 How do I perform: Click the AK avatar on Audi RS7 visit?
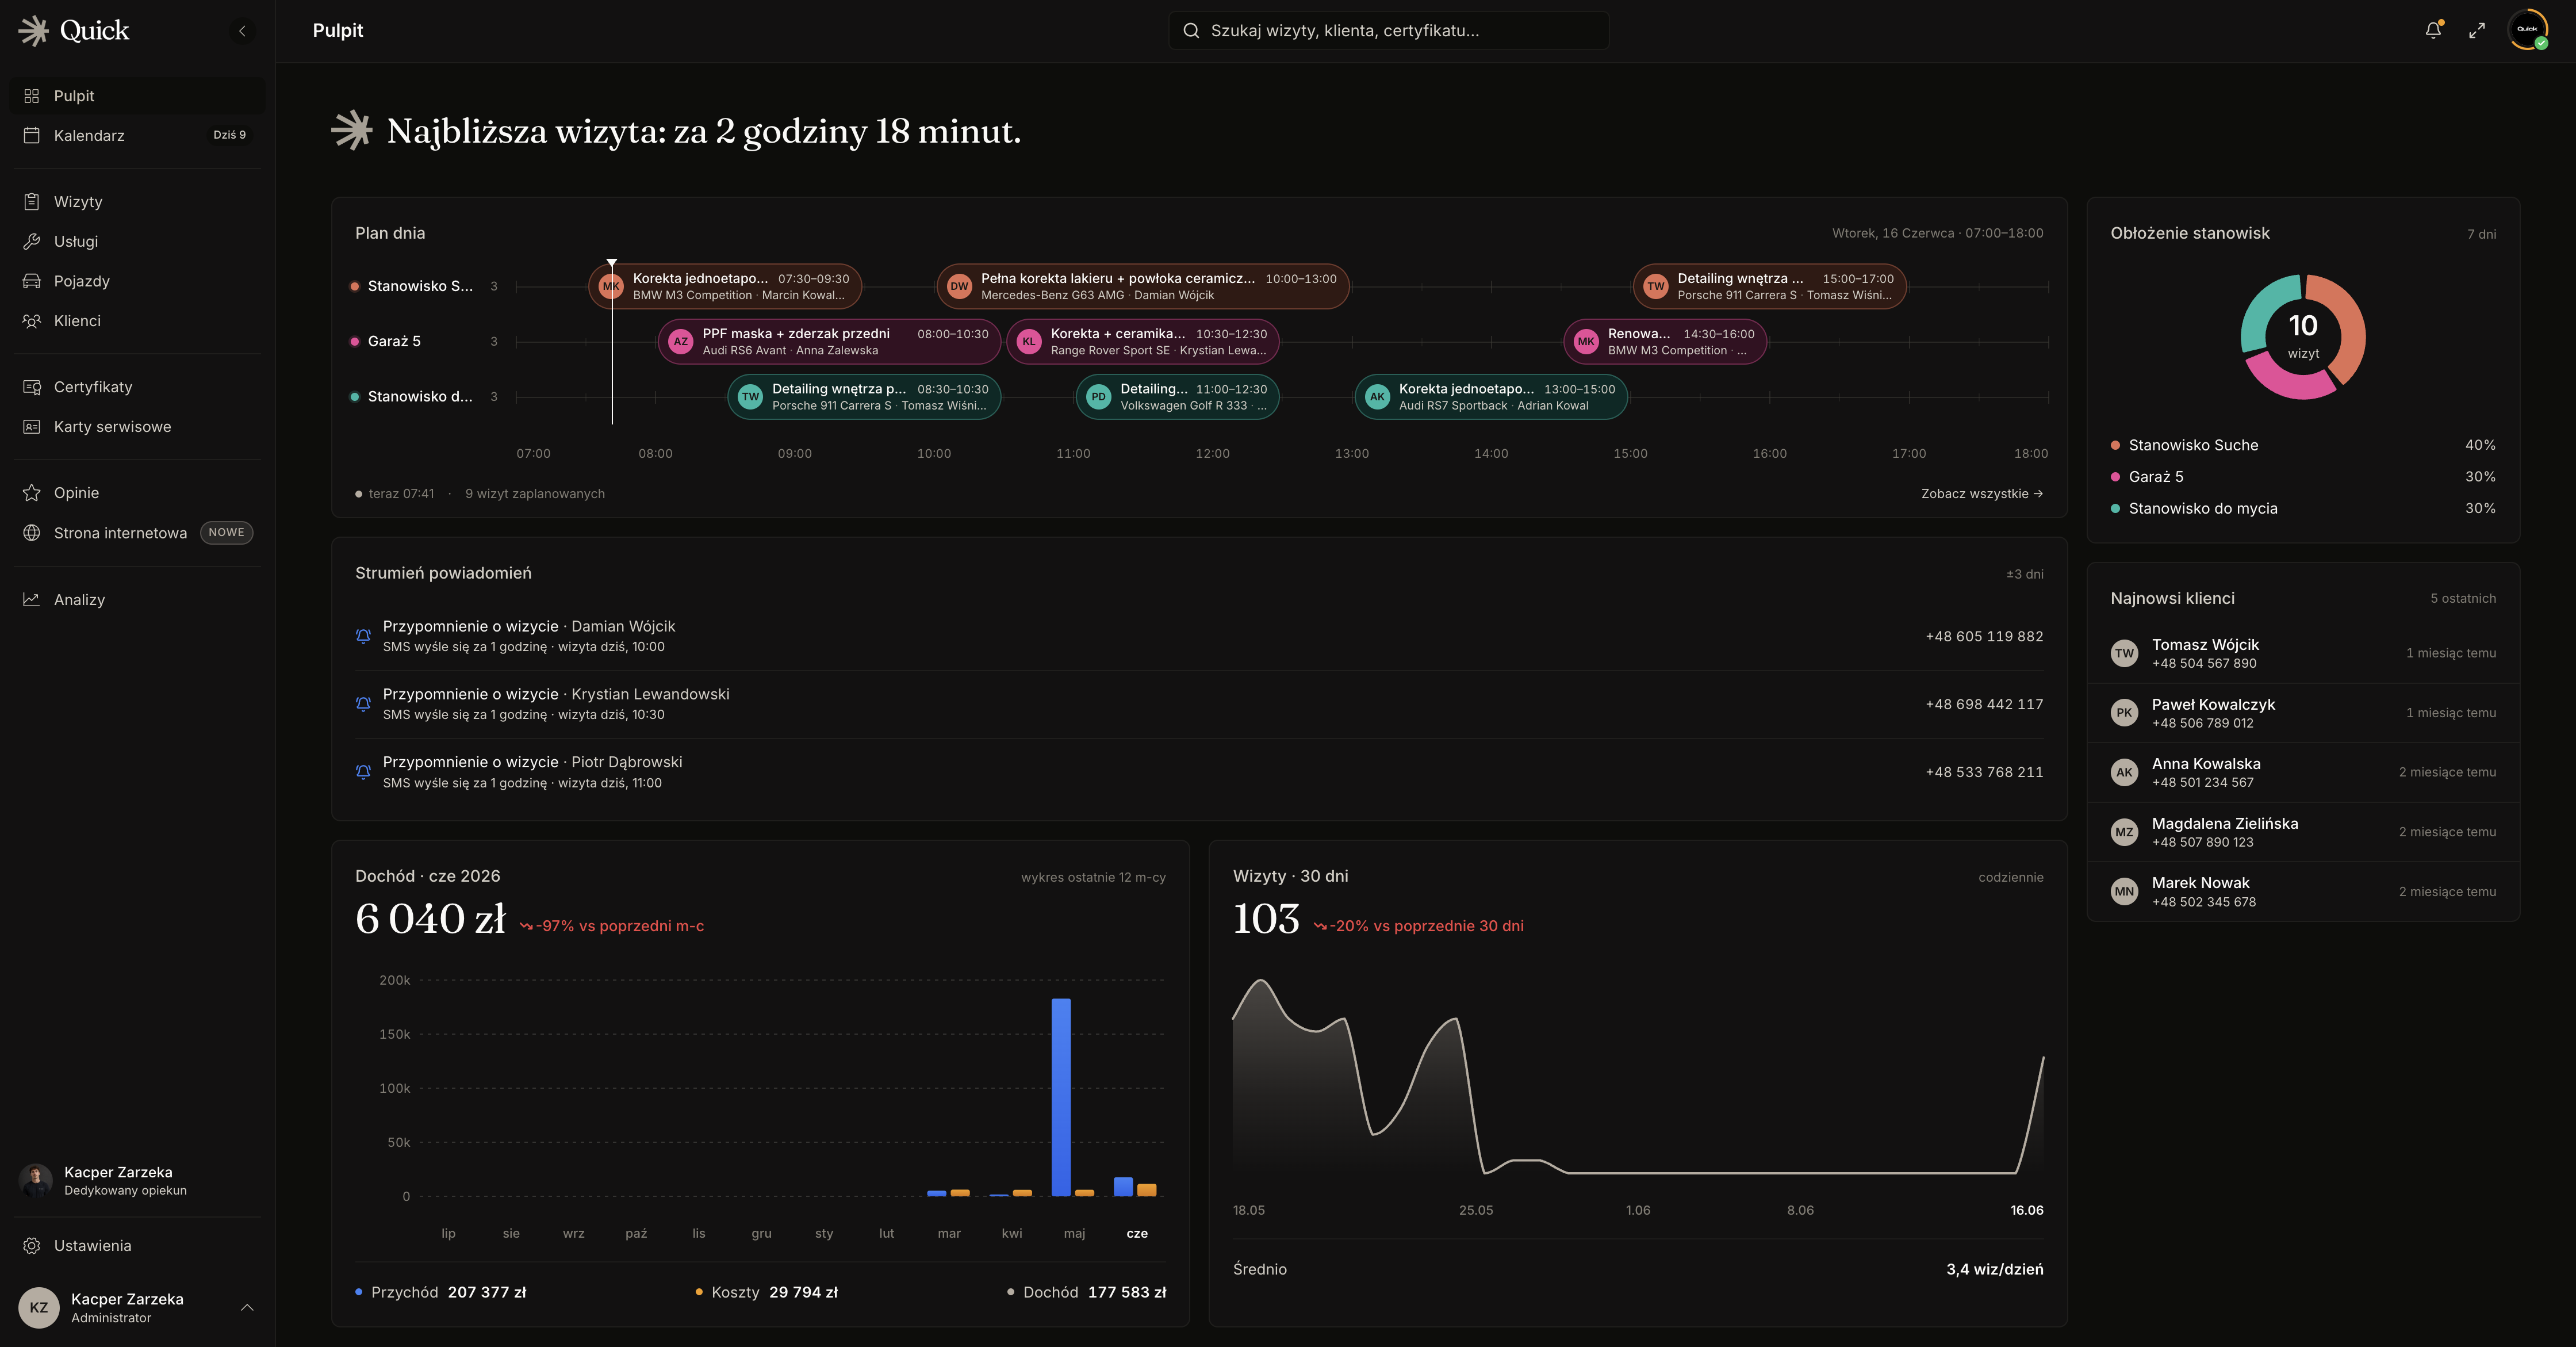coord(1377,397)
